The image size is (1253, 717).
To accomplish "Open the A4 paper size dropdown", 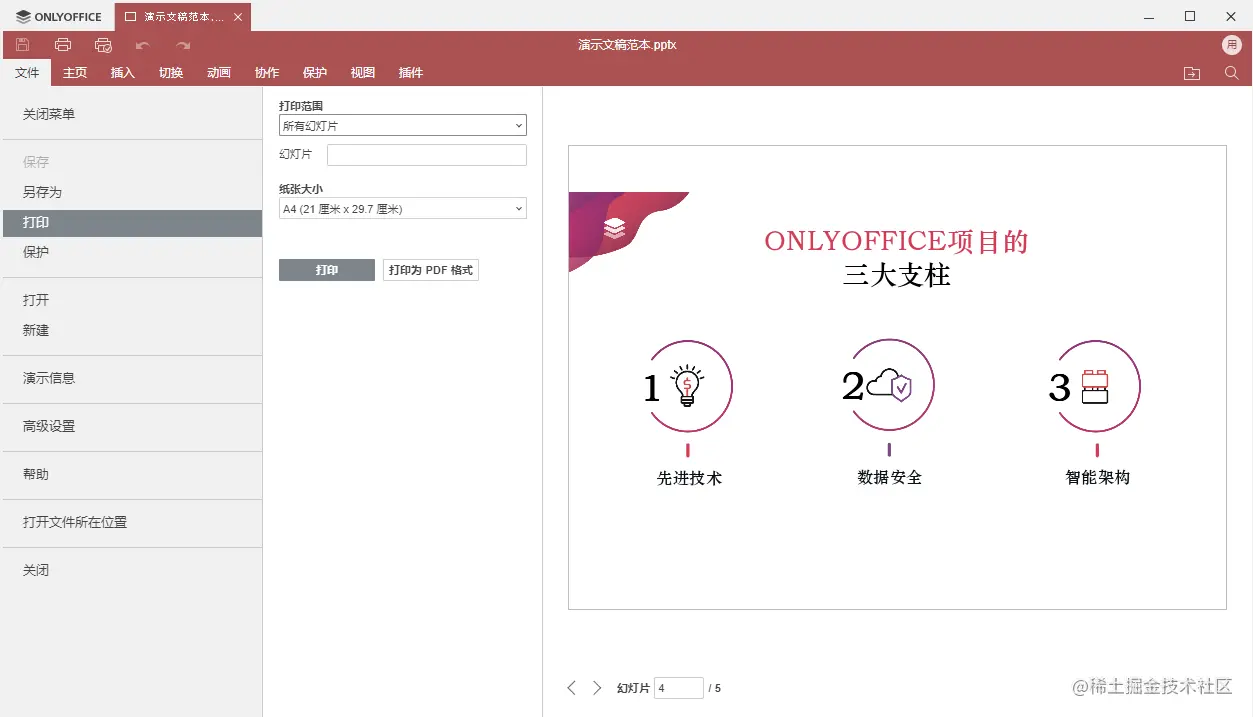I will 402,207.
